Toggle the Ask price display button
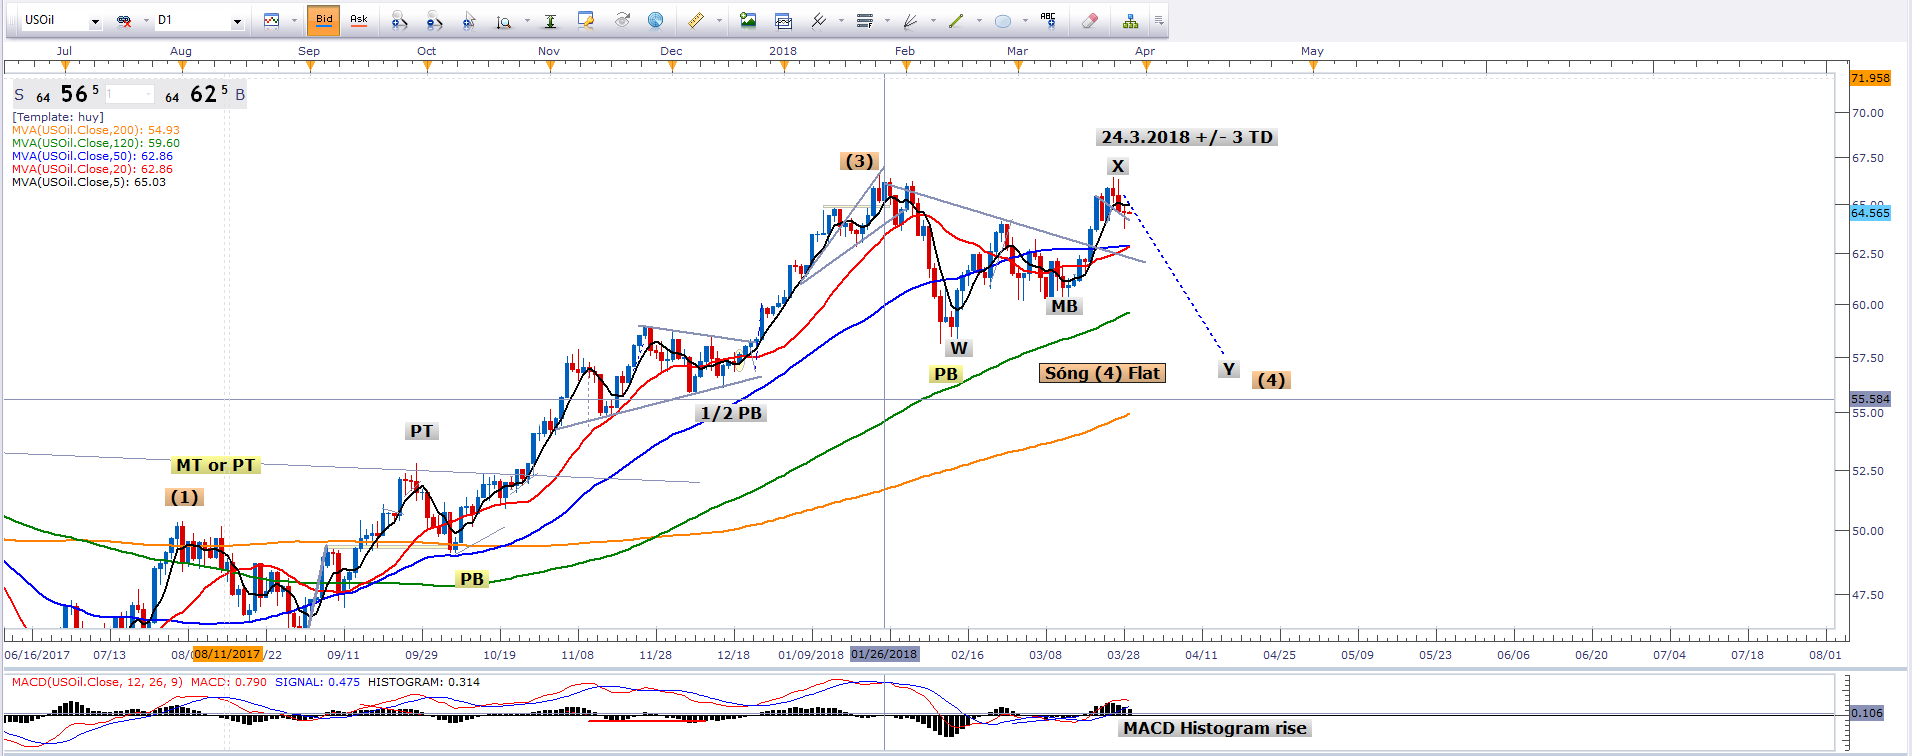1912x756 pixels. (x=358, y=20)
